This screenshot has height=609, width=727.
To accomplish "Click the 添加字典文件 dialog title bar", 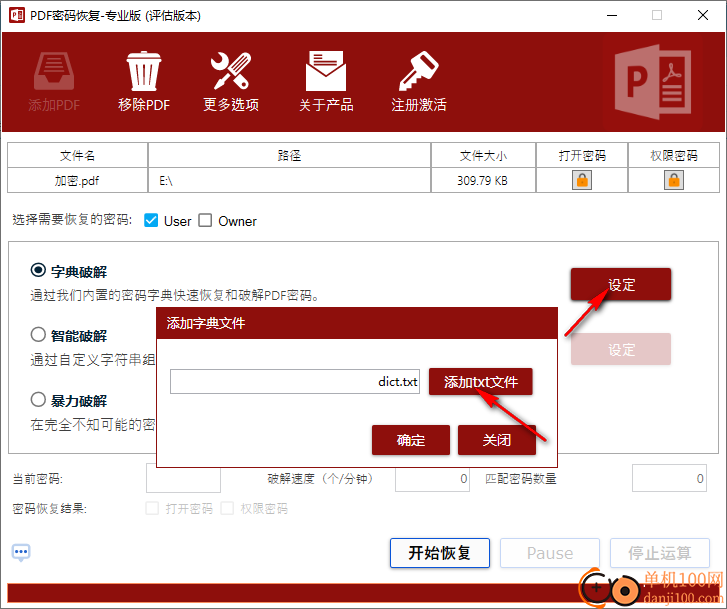I will (357, 323).
